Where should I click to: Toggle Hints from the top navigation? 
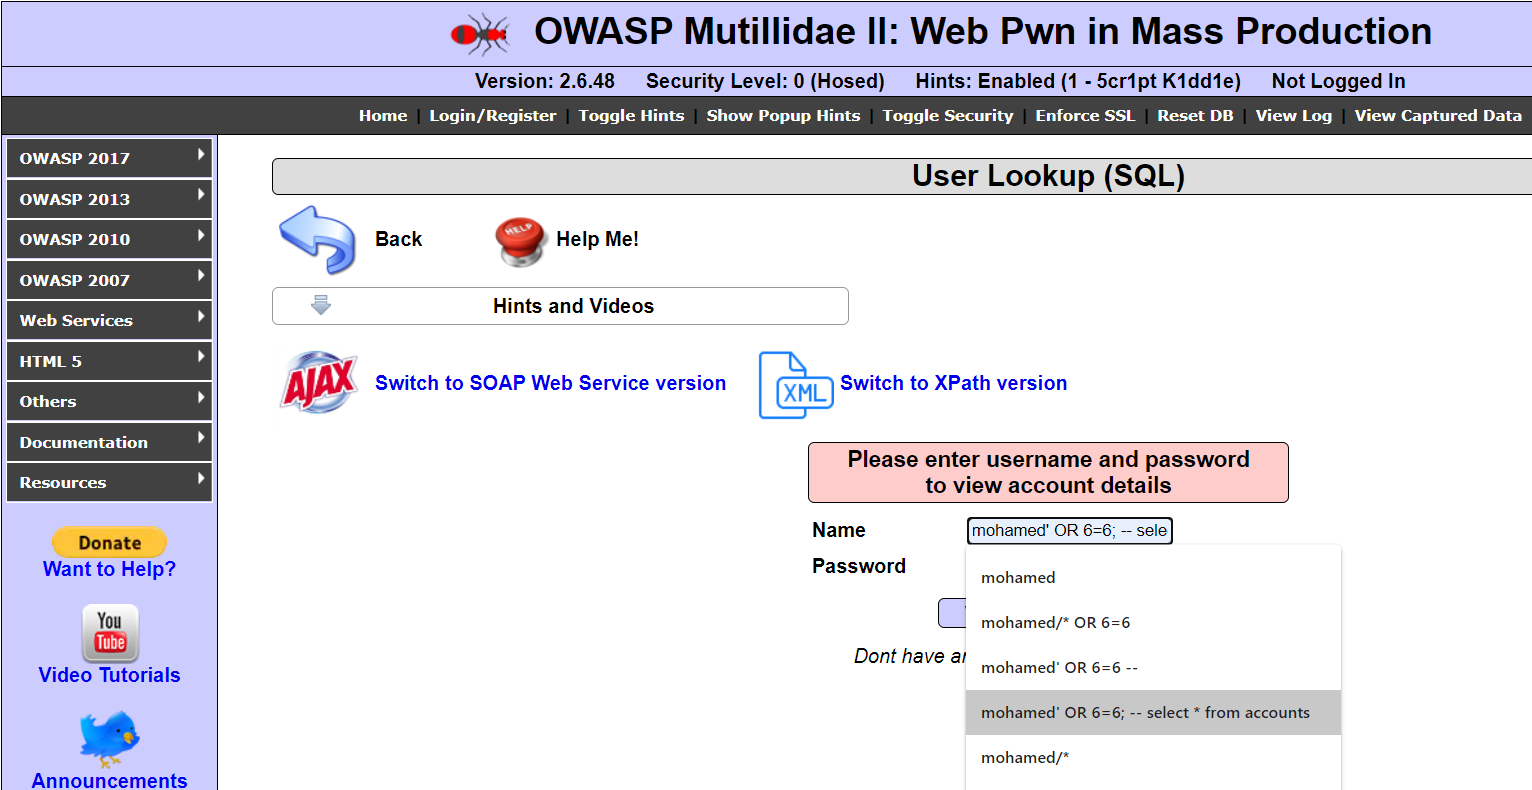click(631, 115)
